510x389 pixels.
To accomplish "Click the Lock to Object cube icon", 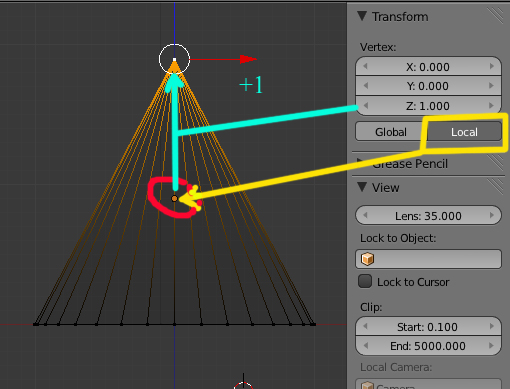I will tap(367, 259).
